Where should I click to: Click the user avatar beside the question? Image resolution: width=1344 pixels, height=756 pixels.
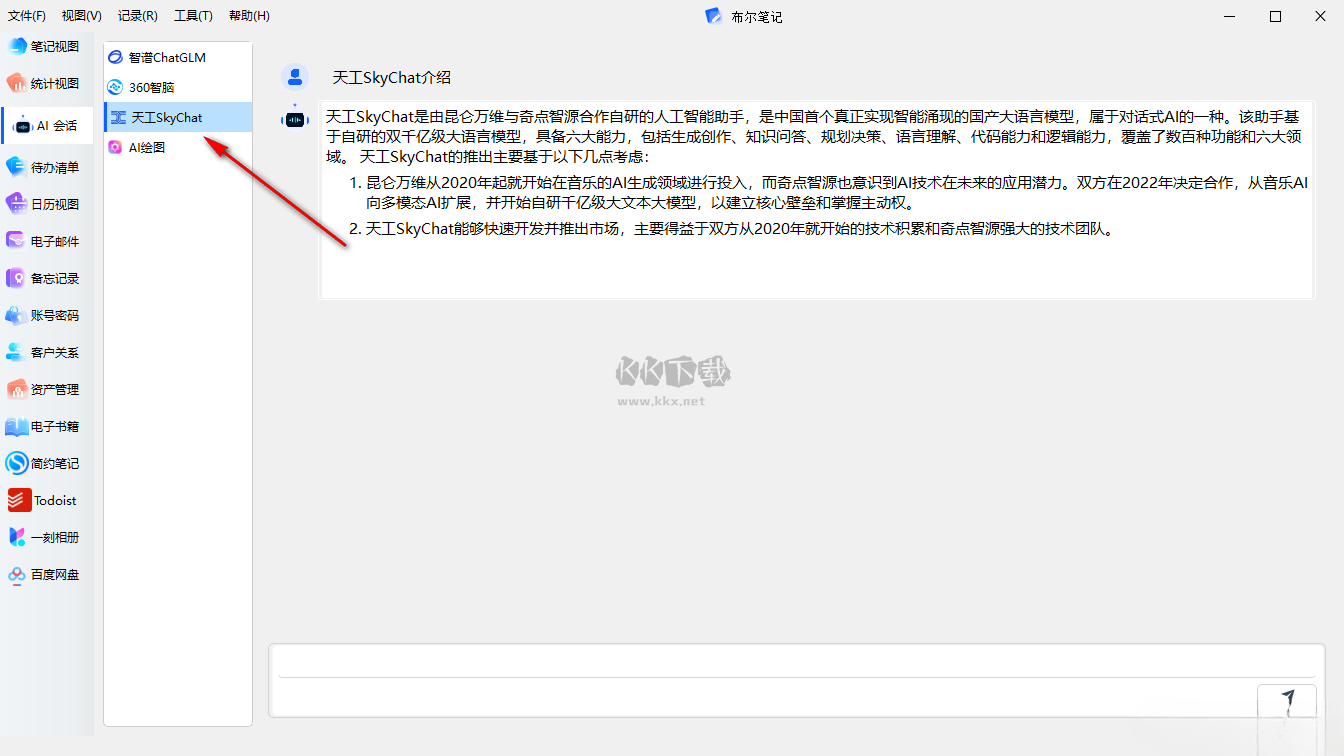tap(295, 77)
